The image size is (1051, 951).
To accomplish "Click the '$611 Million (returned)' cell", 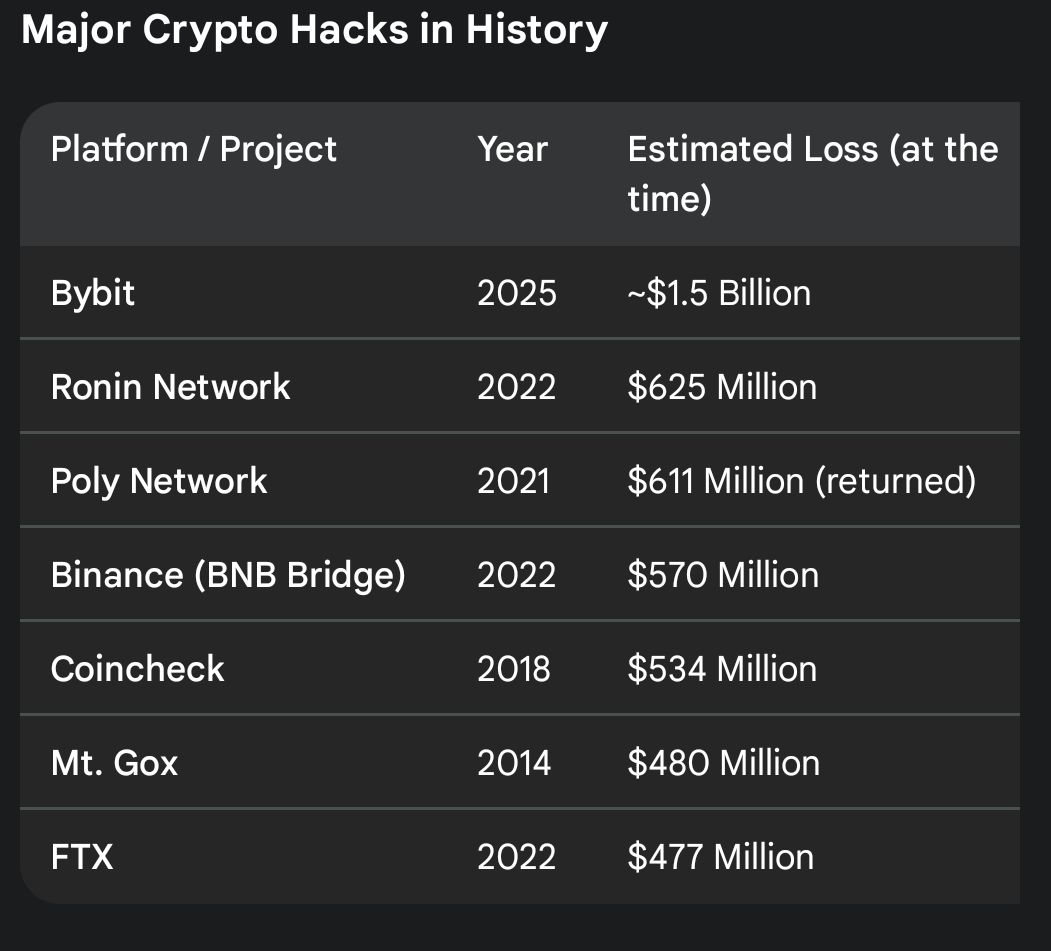I will click(802, 481).
